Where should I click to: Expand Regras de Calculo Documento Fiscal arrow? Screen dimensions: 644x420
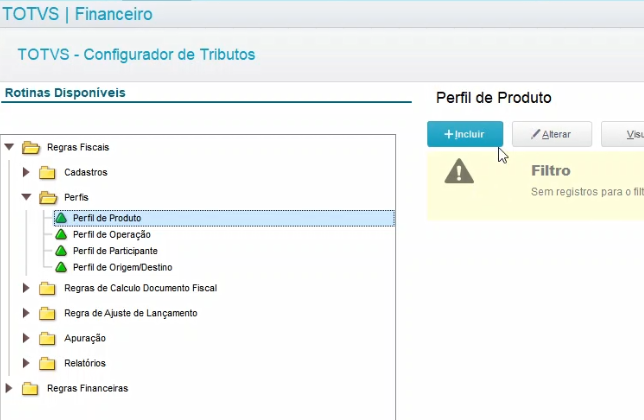[x=26, y=288]
